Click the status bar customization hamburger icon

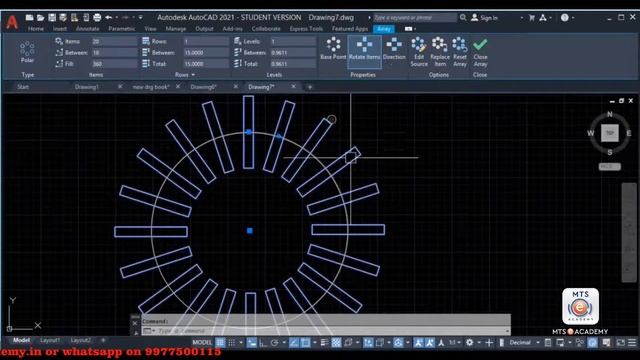[632, 342]
